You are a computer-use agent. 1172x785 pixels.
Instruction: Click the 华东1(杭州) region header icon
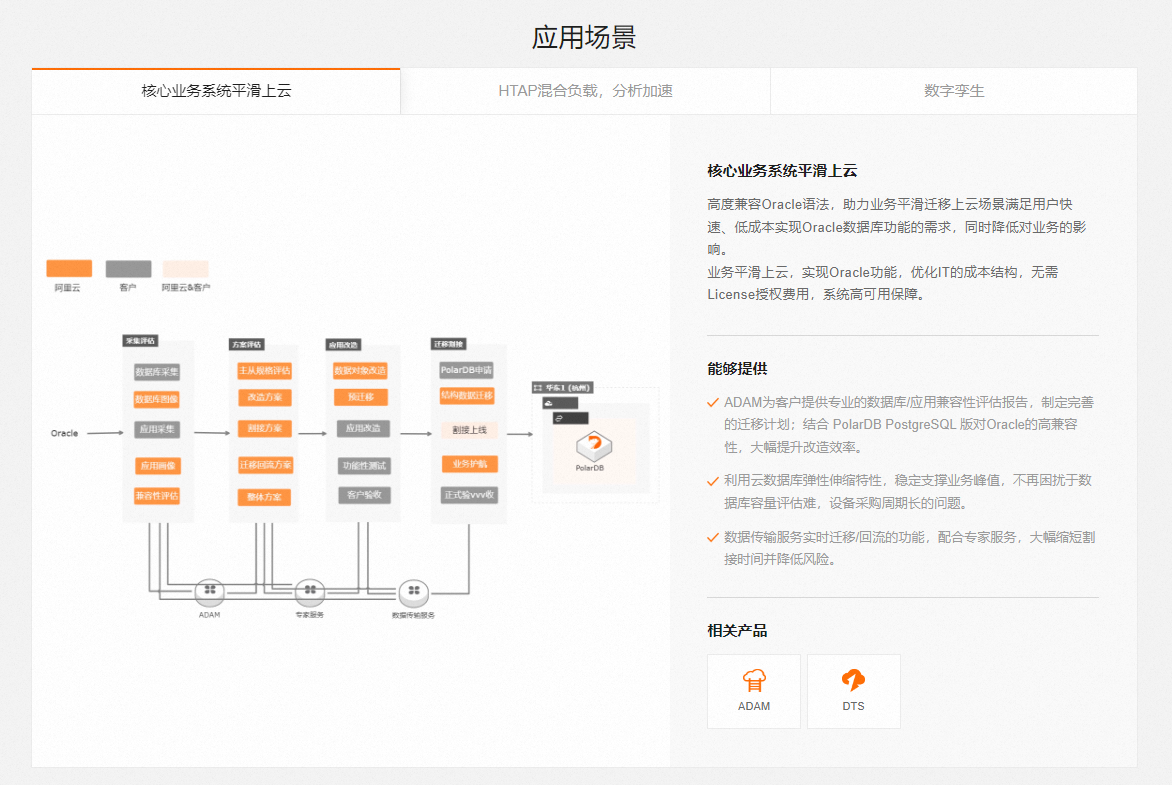pyautogui.click(x=537, y=388)
